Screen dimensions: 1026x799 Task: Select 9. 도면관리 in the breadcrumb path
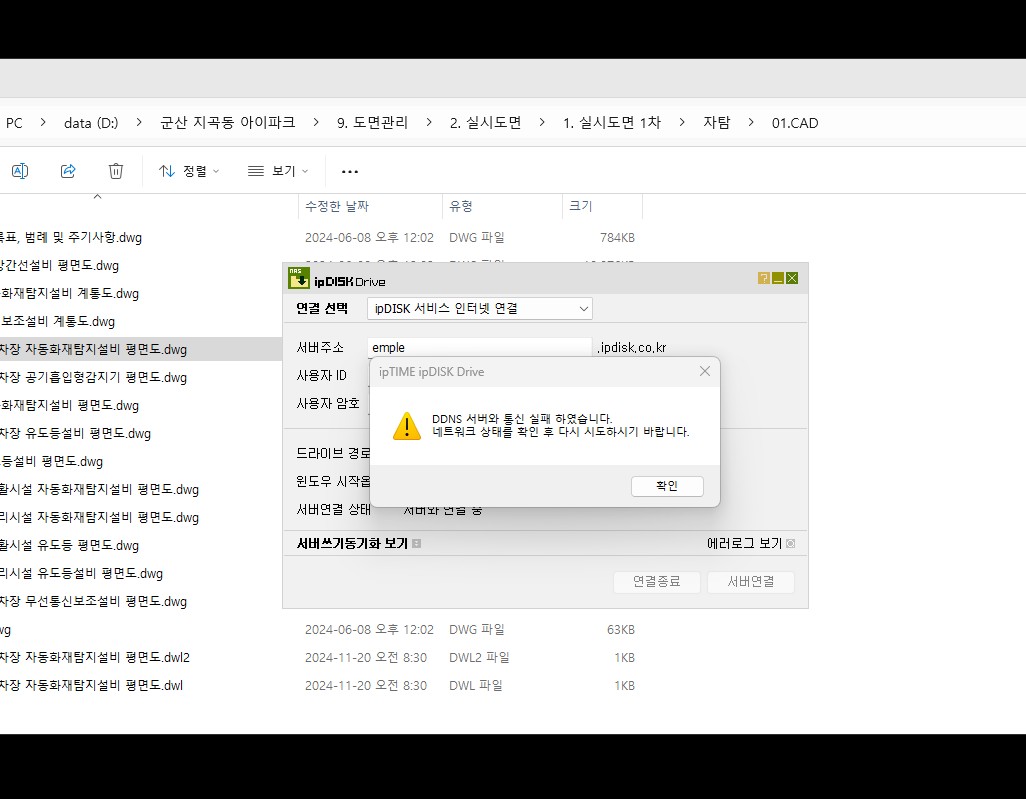point(372,122)
